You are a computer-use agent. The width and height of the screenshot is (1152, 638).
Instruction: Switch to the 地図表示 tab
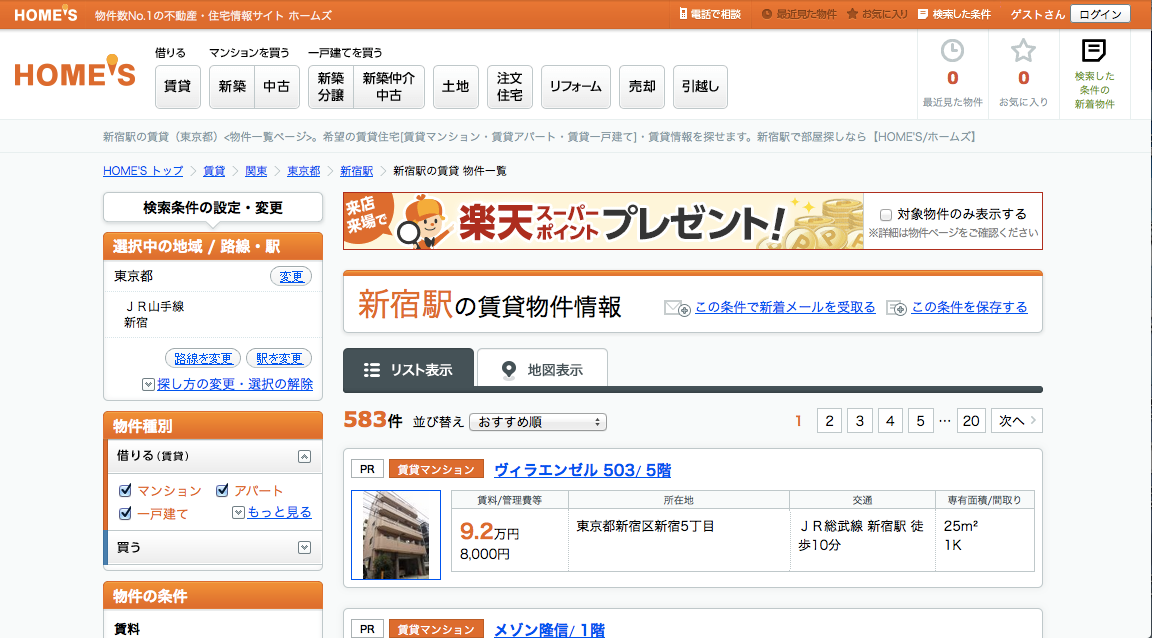(542, 368)
